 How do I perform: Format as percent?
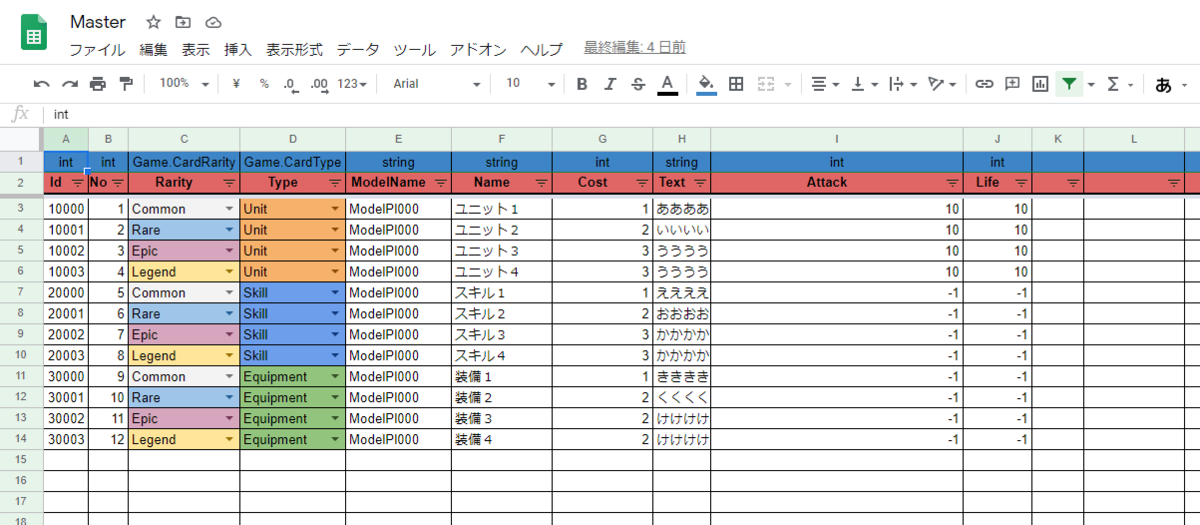264,84
